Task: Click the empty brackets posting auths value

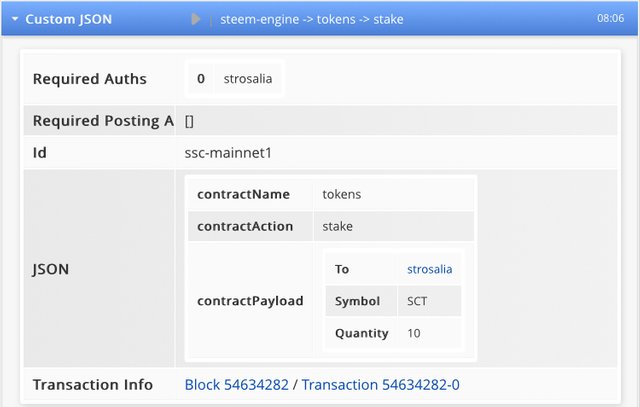Action: 189,121
